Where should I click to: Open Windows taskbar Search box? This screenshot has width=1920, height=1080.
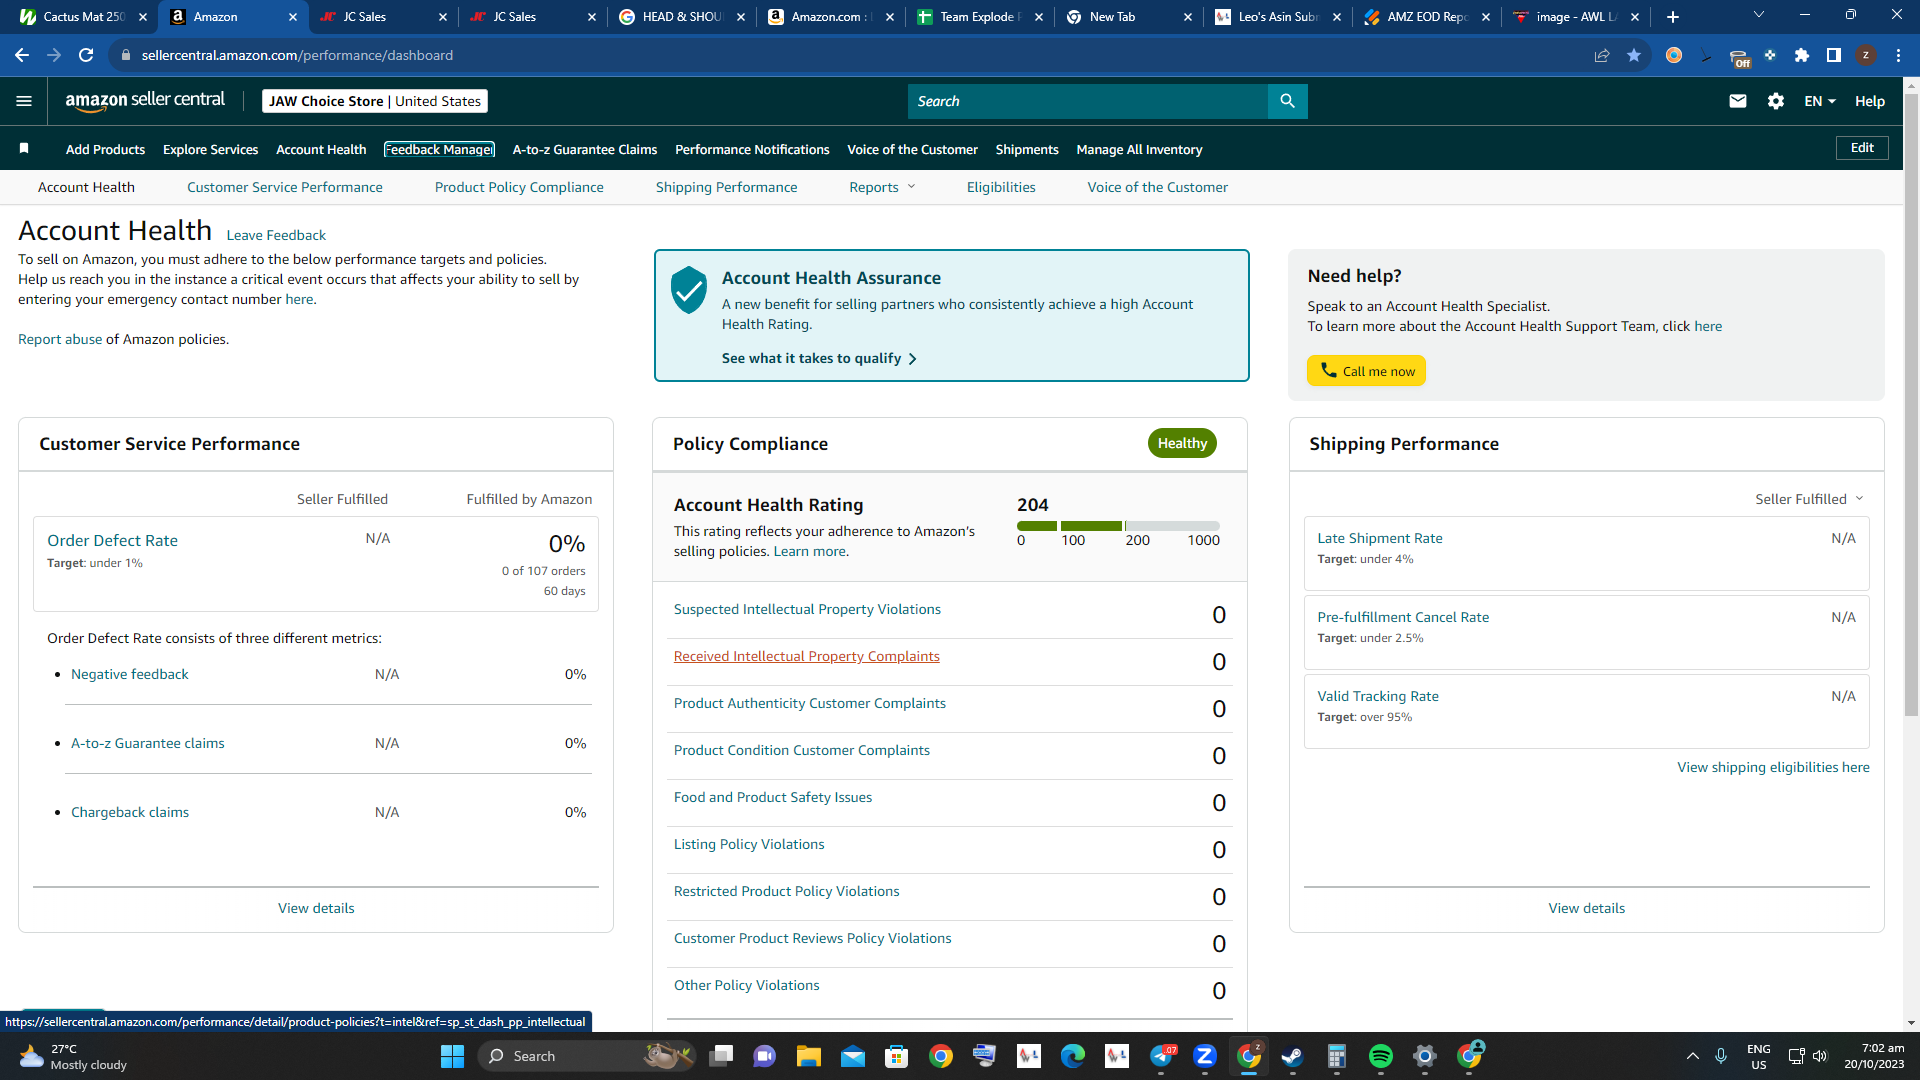(x=586, y=1056)
